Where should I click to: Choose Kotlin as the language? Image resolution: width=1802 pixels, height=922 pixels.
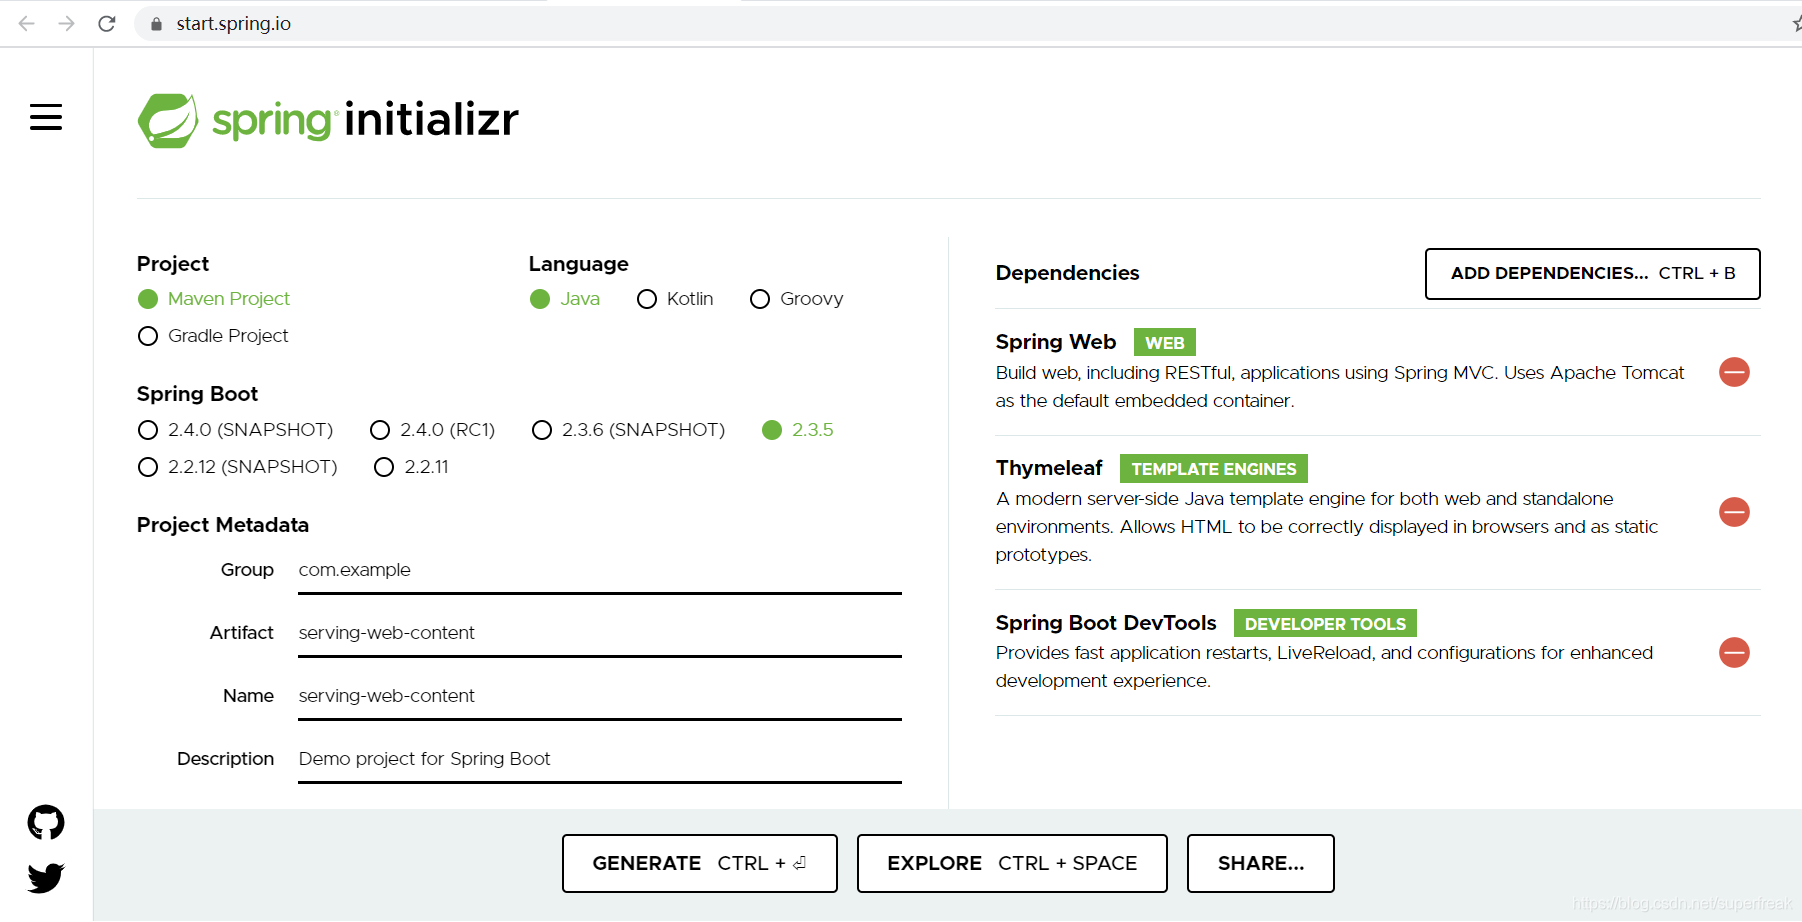pos(675,299)
